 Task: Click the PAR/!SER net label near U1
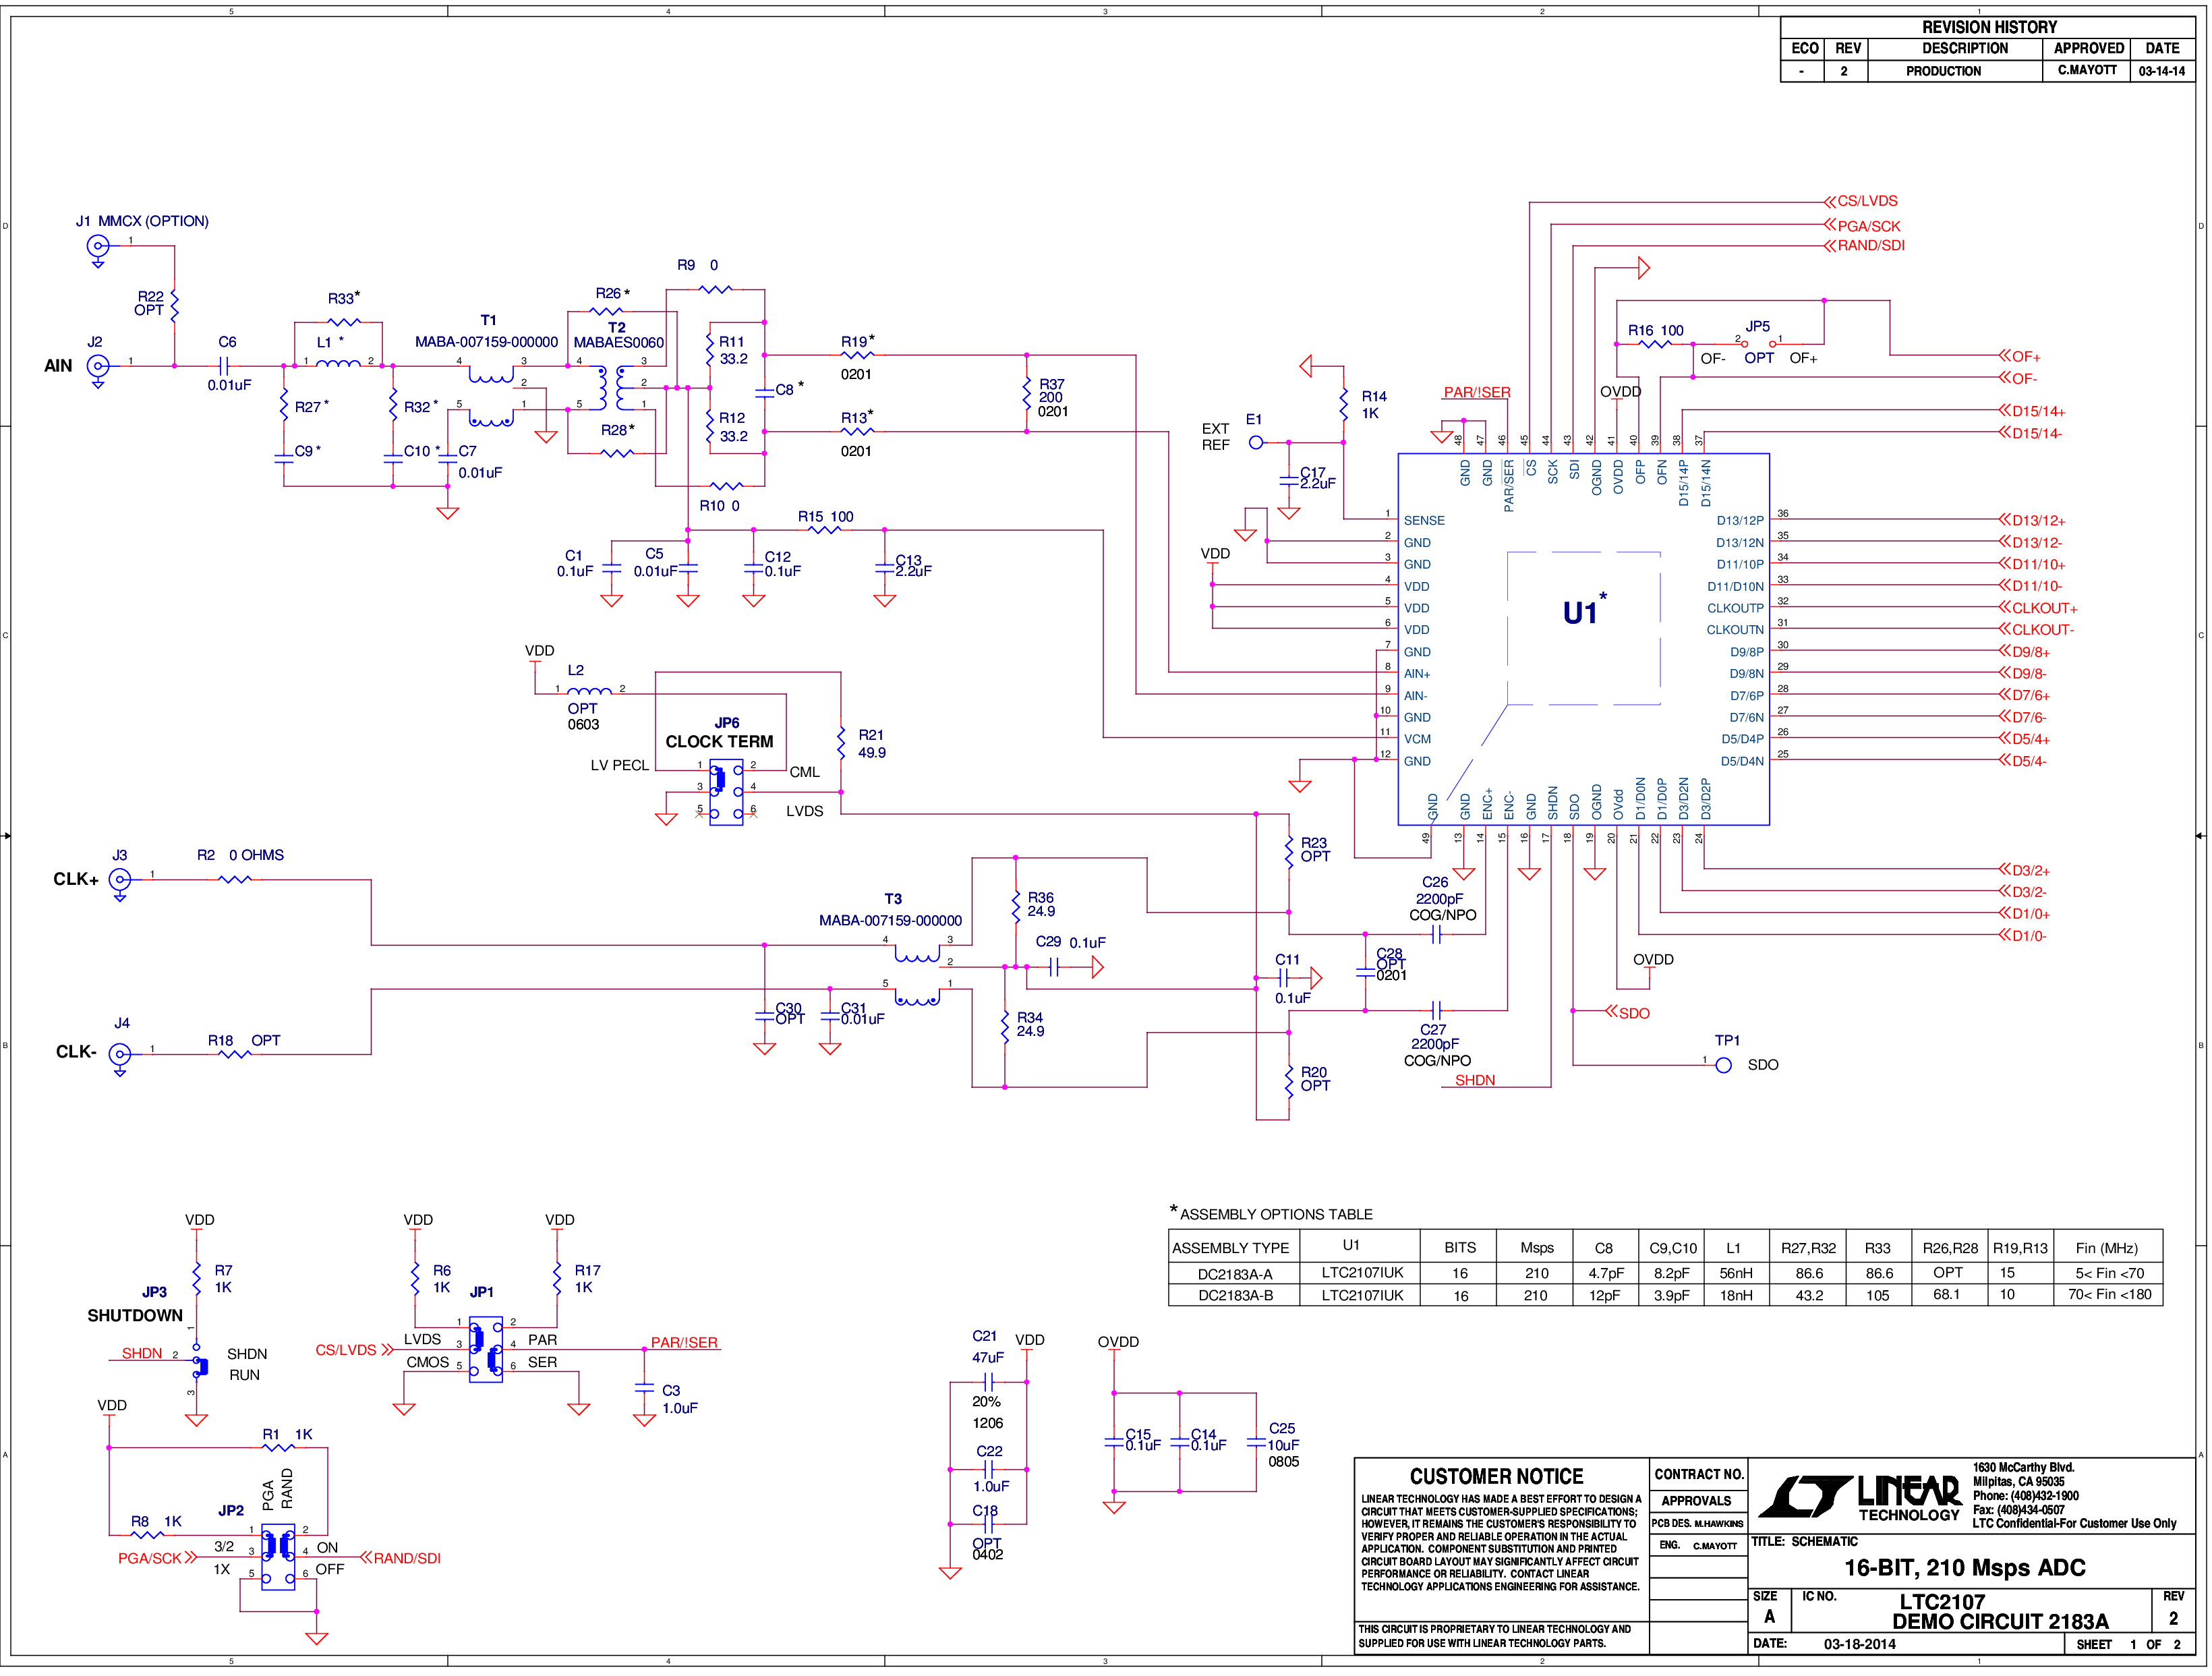(x=1476, y=392)
